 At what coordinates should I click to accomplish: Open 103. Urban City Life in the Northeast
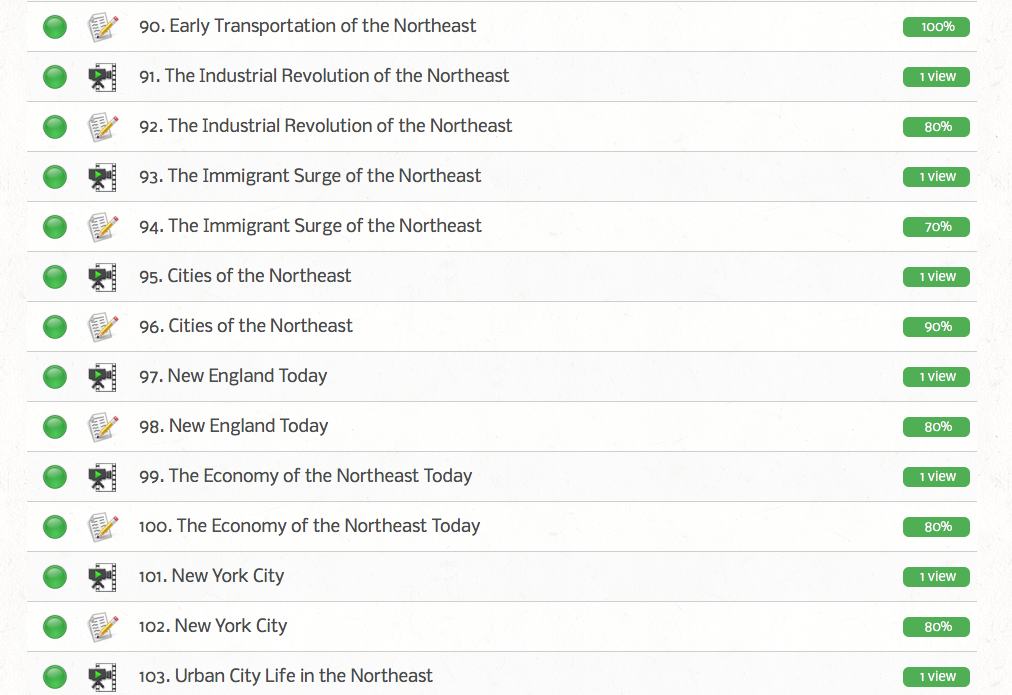pos(286,676)
